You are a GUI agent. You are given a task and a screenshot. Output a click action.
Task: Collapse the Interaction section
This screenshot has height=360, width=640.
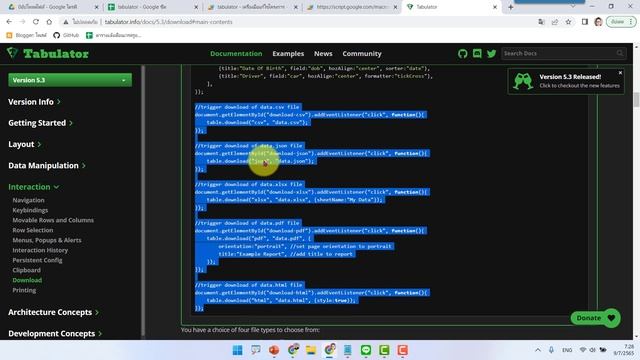[33, 187]
